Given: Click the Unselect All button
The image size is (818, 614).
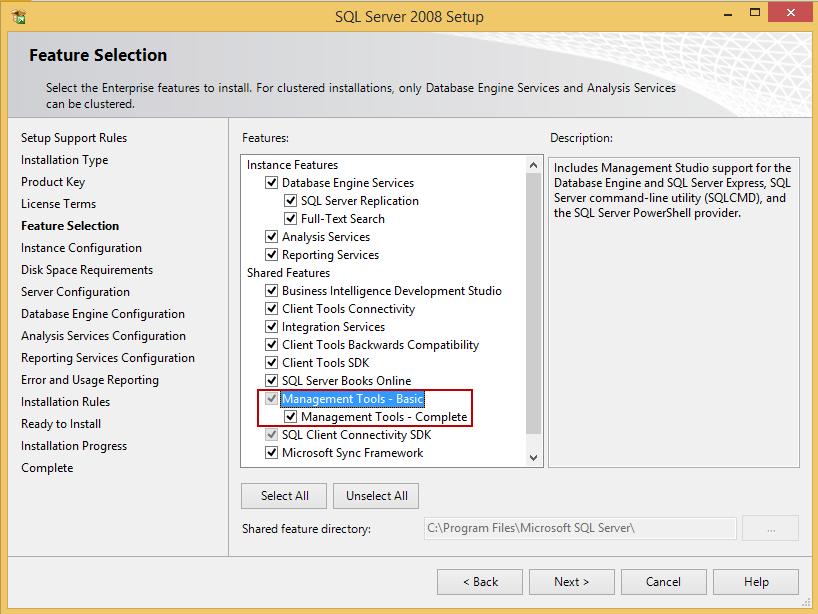Looking at the screenshot, I should pyautogui.click(x=376, y=496).
